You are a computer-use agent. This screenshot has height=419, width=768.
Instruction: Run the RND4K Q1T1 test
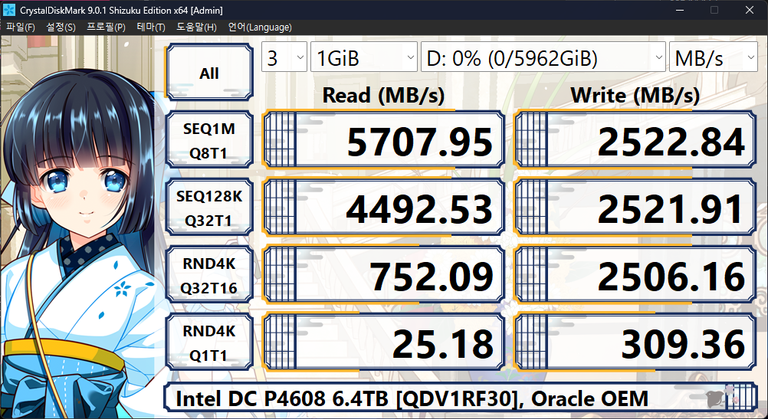click(x=209, y=343)
